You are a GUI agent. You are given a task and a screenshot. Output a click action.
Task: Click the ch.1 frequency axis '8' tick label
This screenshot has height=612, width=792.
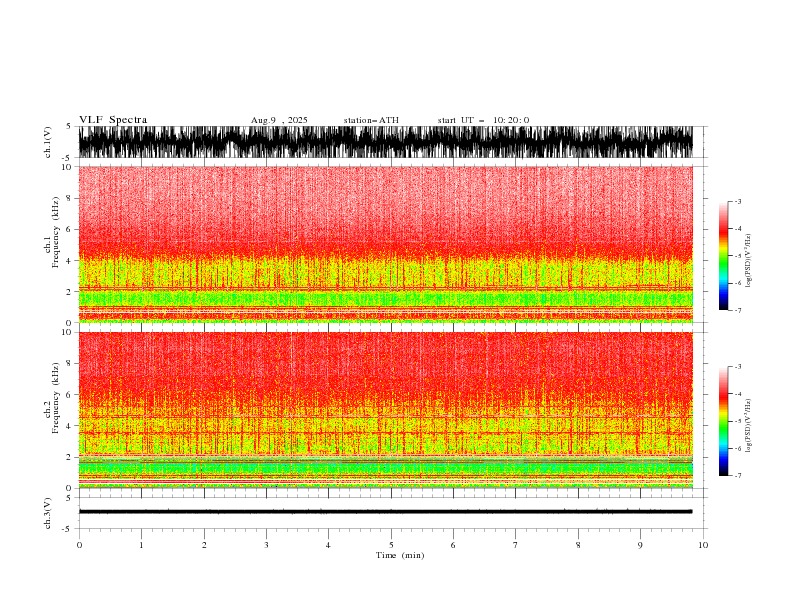[x=69, y=198]
